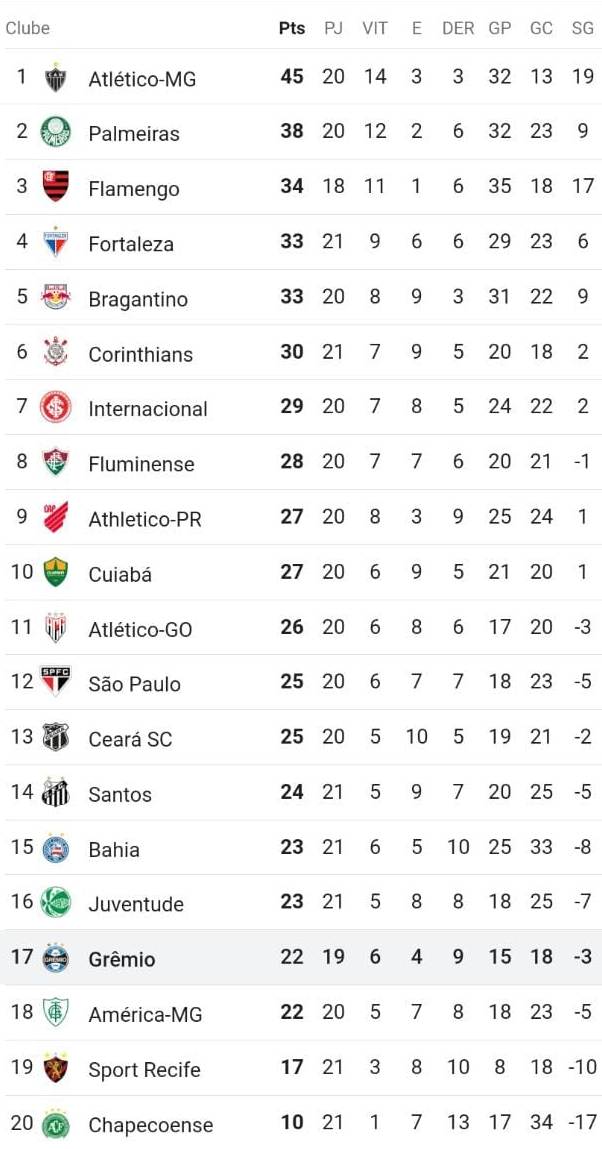Click the Sport Recife club crest
The image size is (602, 1149).
[55, 1069]
